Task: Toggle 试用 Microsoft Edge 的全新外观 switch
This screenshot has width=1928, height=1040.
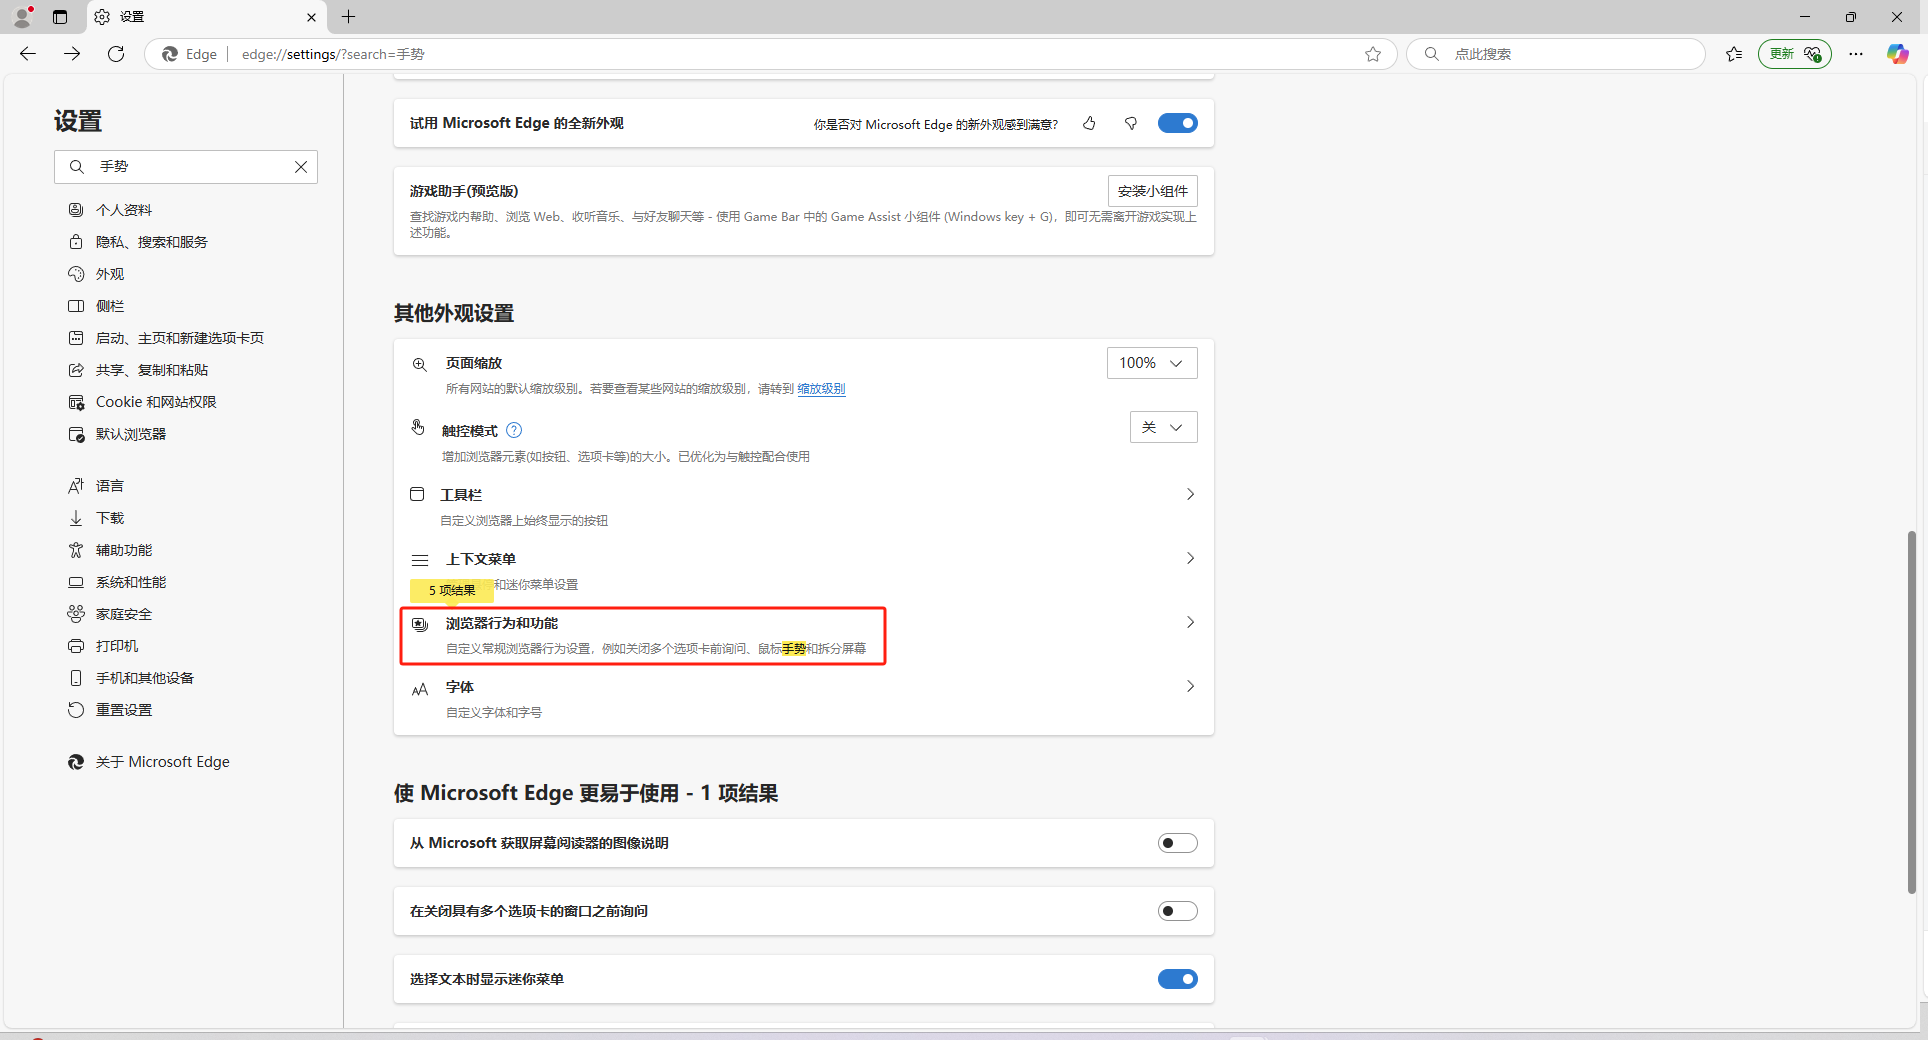Action: 1177,123
